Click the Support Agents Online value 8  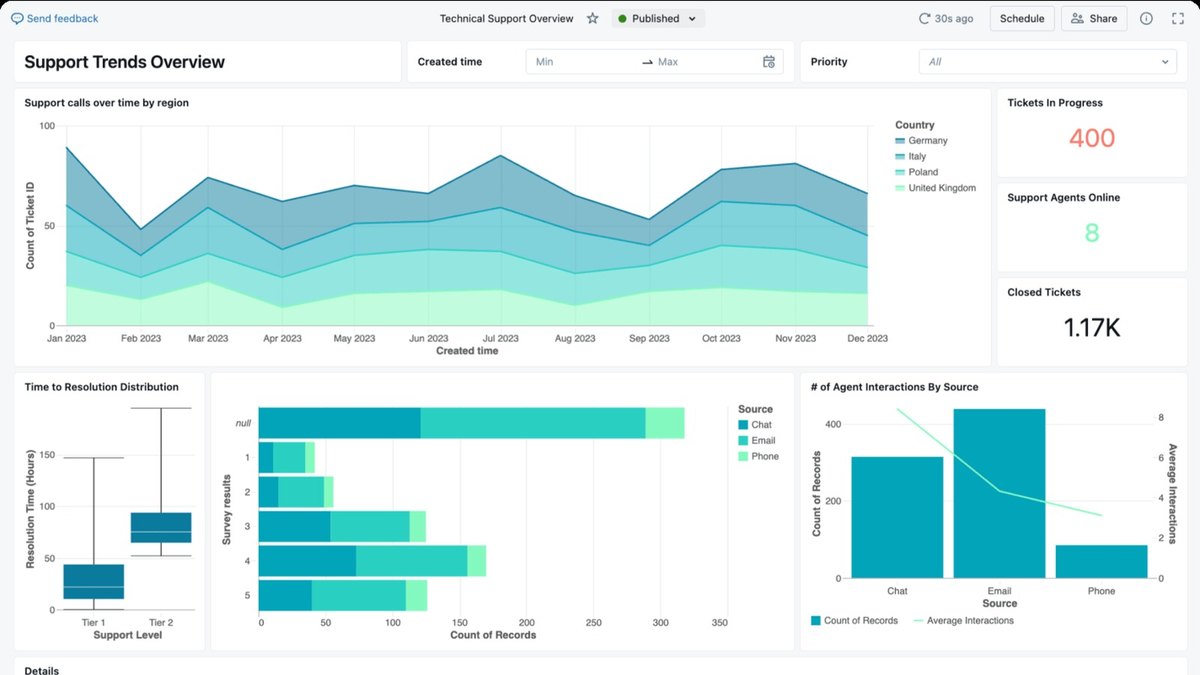(x=1092, y=233)
